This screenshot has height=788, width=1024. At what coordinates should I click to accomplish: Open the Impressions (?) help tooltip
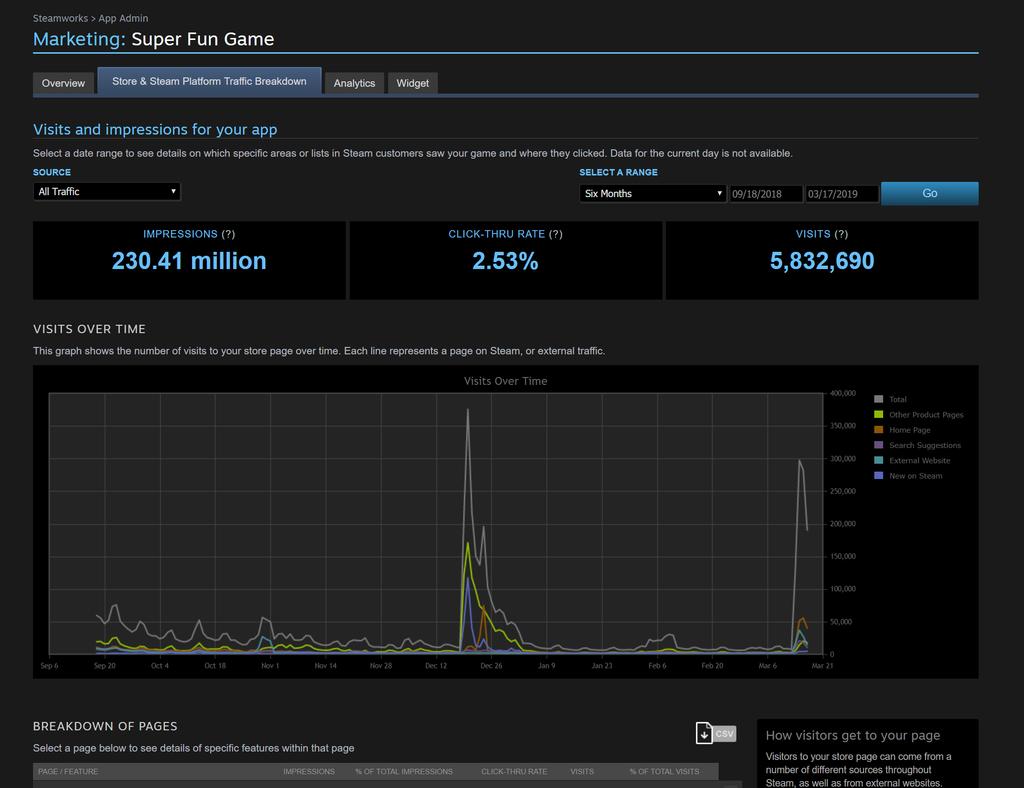point(228,234)
